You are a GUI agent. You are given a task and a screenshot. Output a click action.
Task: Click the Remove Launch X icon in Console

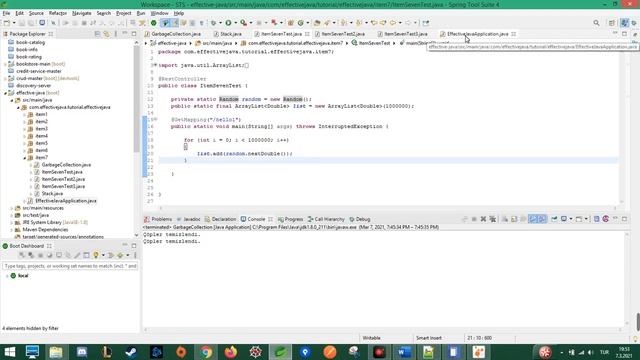coord(483,219)
